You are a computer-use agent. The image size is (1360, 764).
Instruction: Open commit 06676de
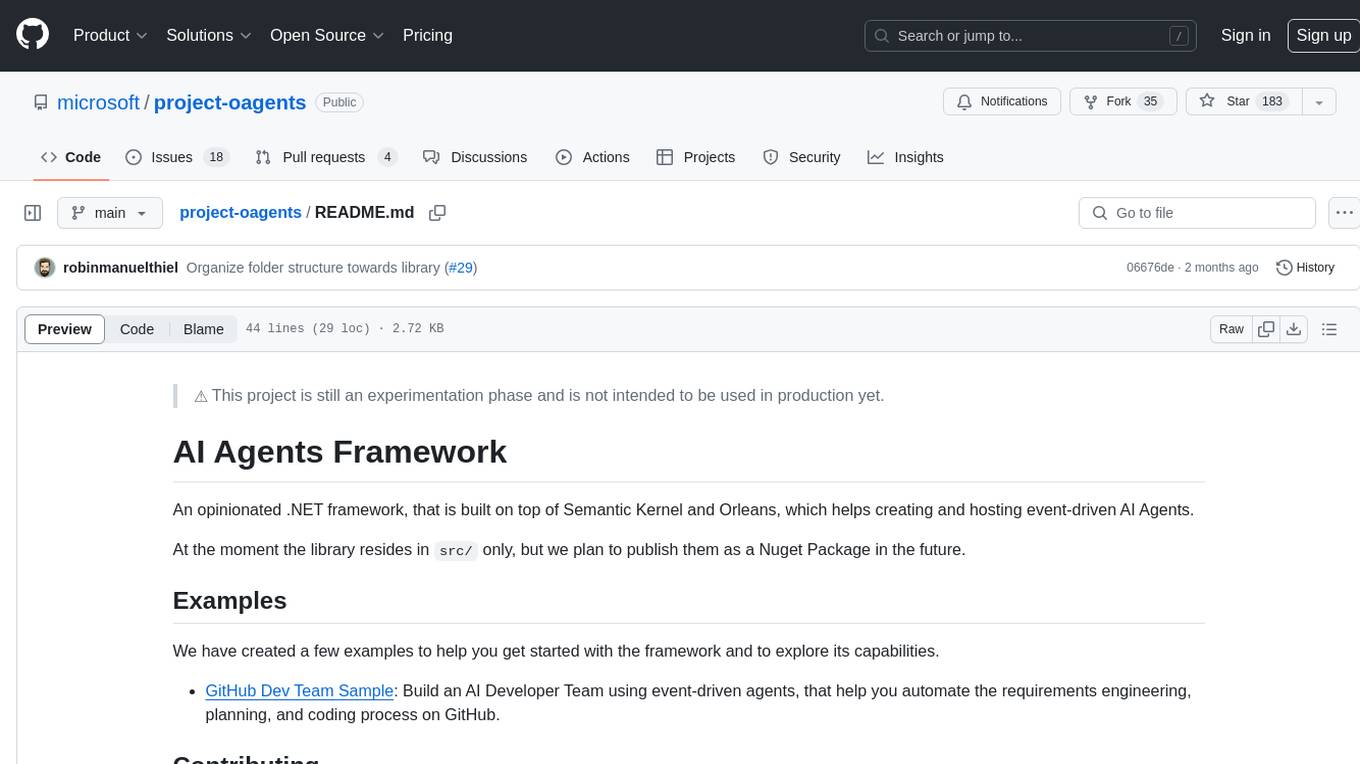[1150, 268]
